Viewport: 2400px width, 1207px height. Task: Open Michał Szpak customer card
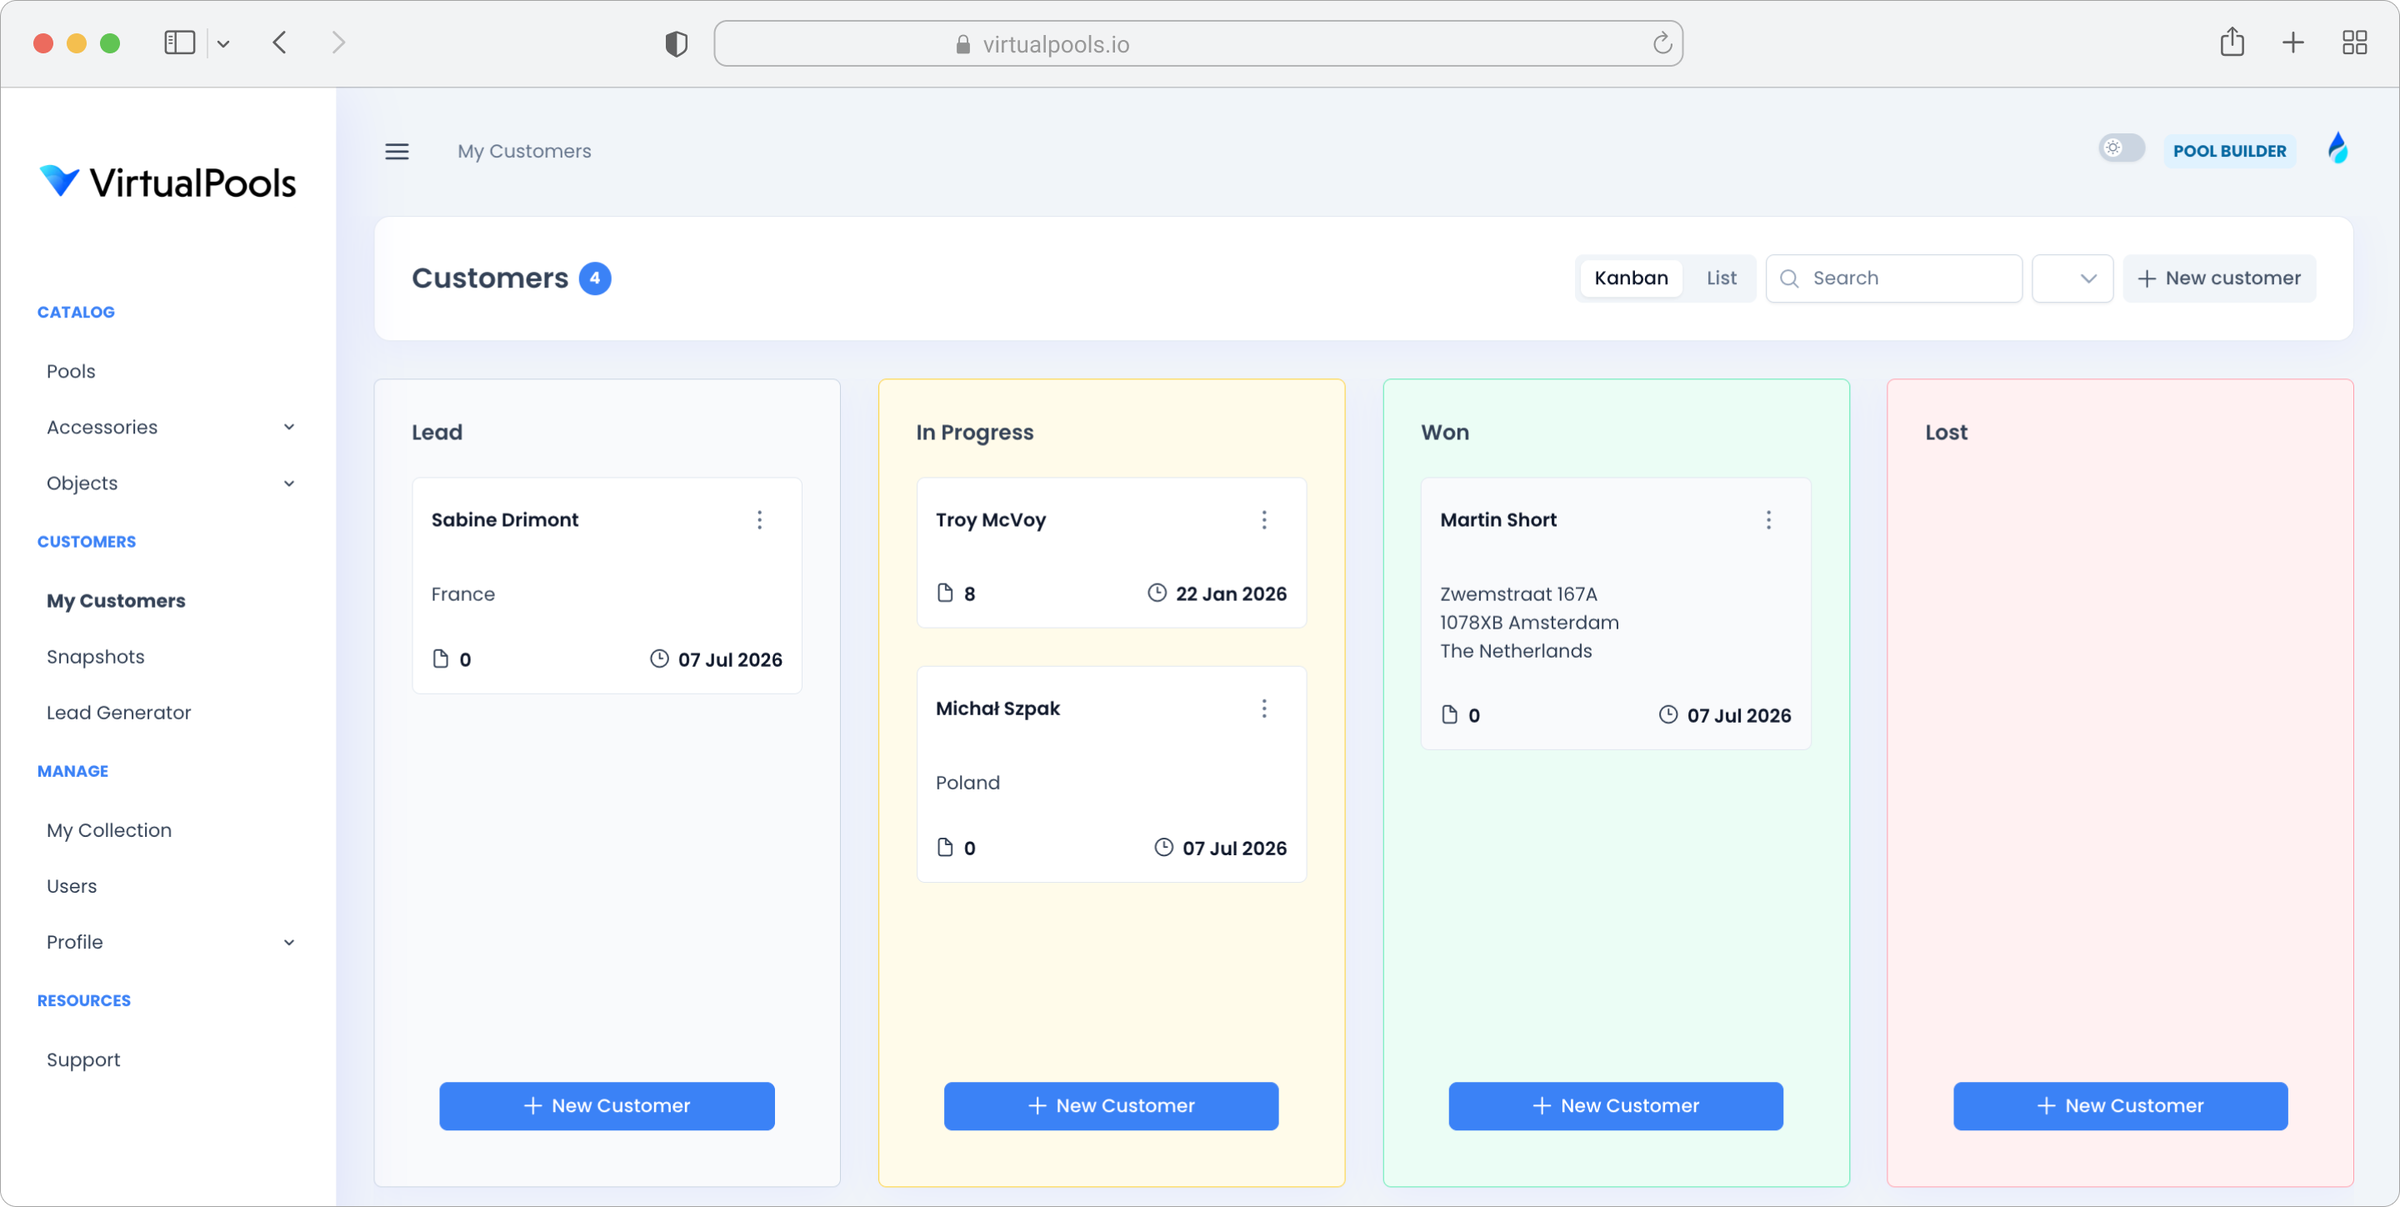click(1111, 774)
